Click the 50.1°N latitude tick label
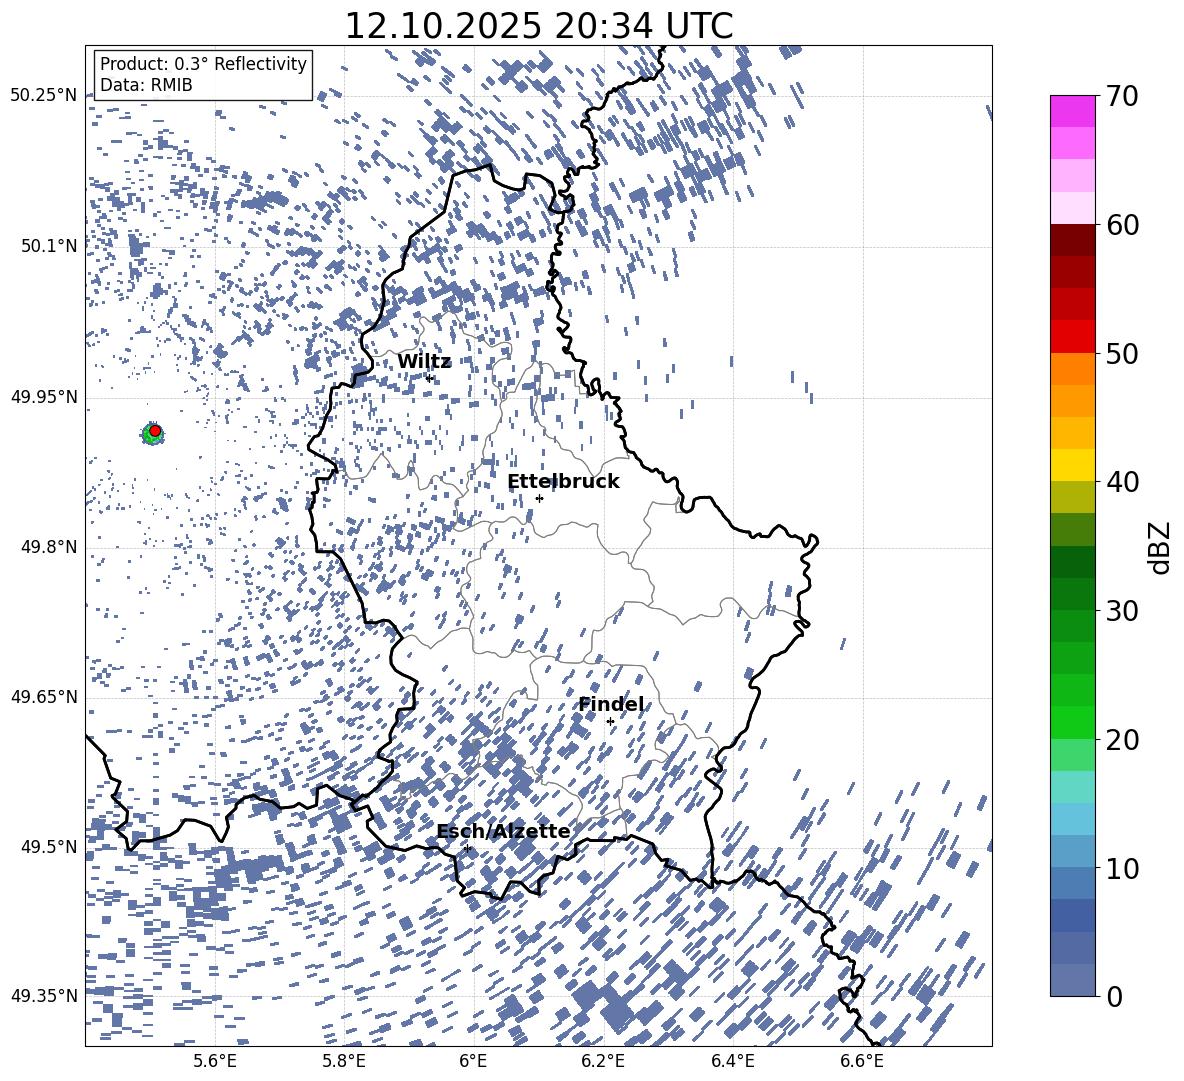This screenshot has width=1184, height=1081. pos(49,246)
